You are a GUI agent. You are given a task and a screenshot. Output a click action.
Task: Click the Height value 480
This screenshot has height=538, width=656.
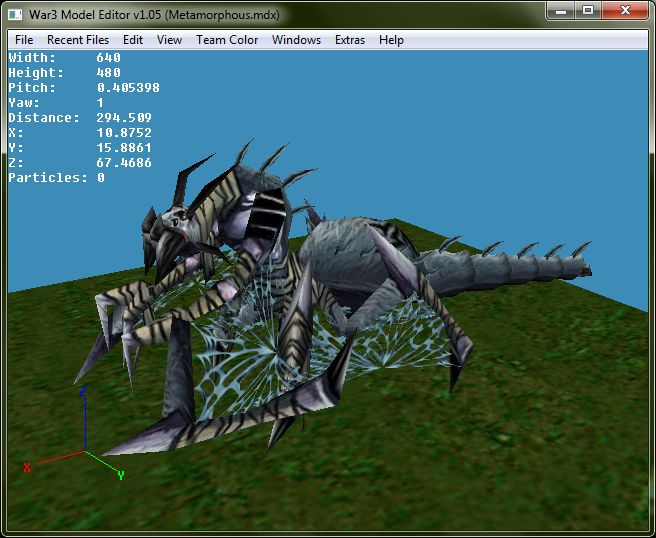pyautogui.click(x=108, y=73)
